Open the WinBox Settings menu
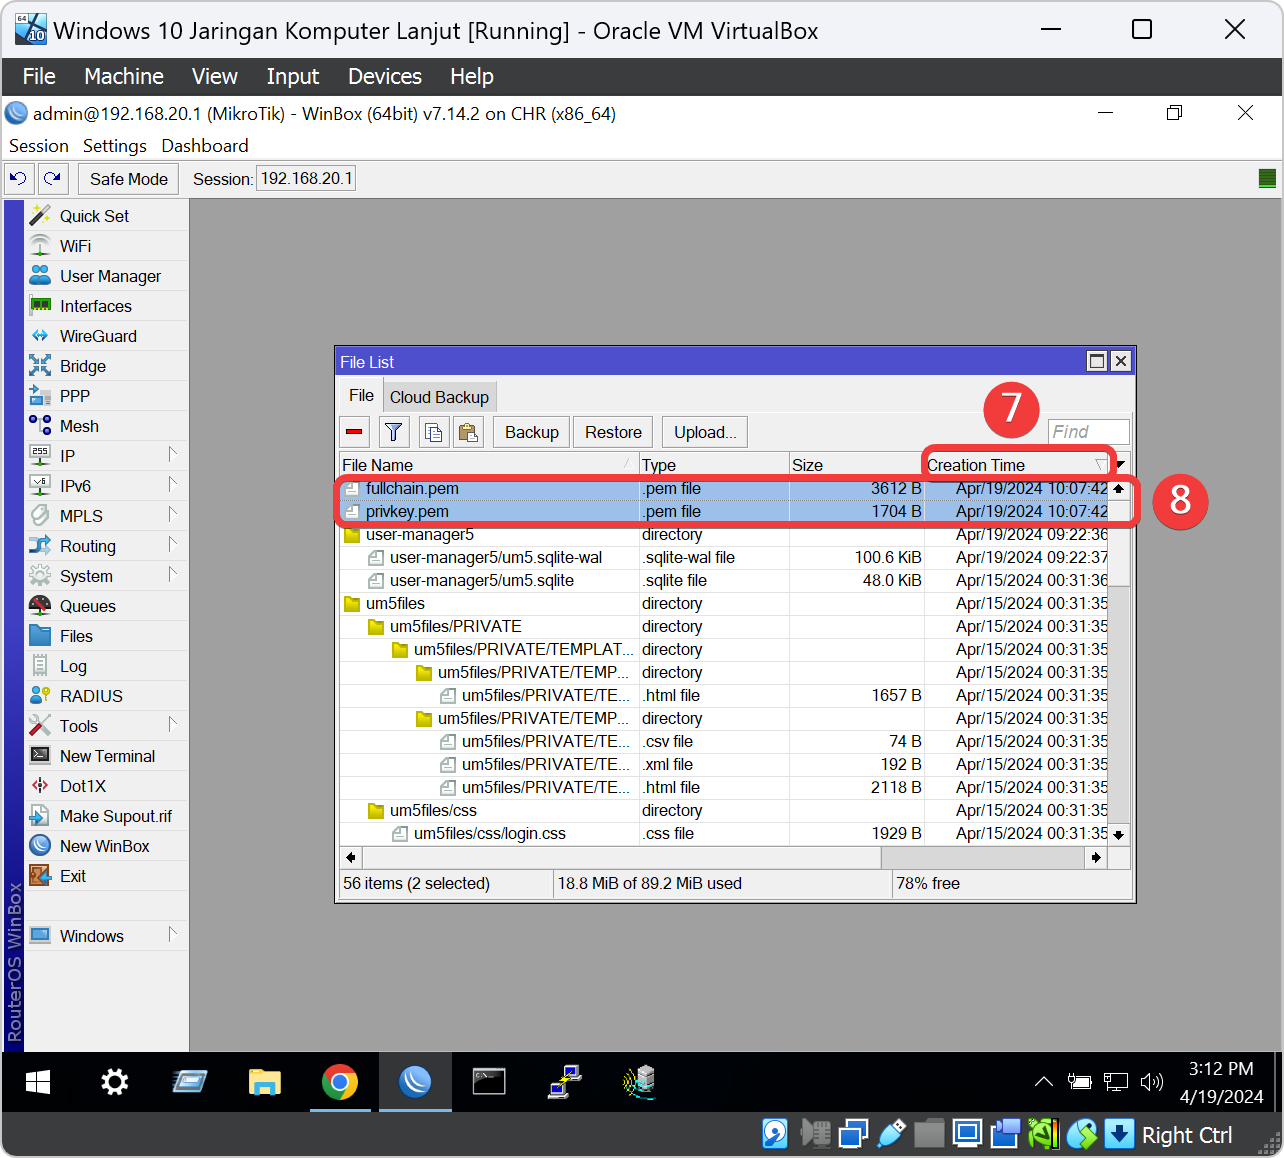 115,146
